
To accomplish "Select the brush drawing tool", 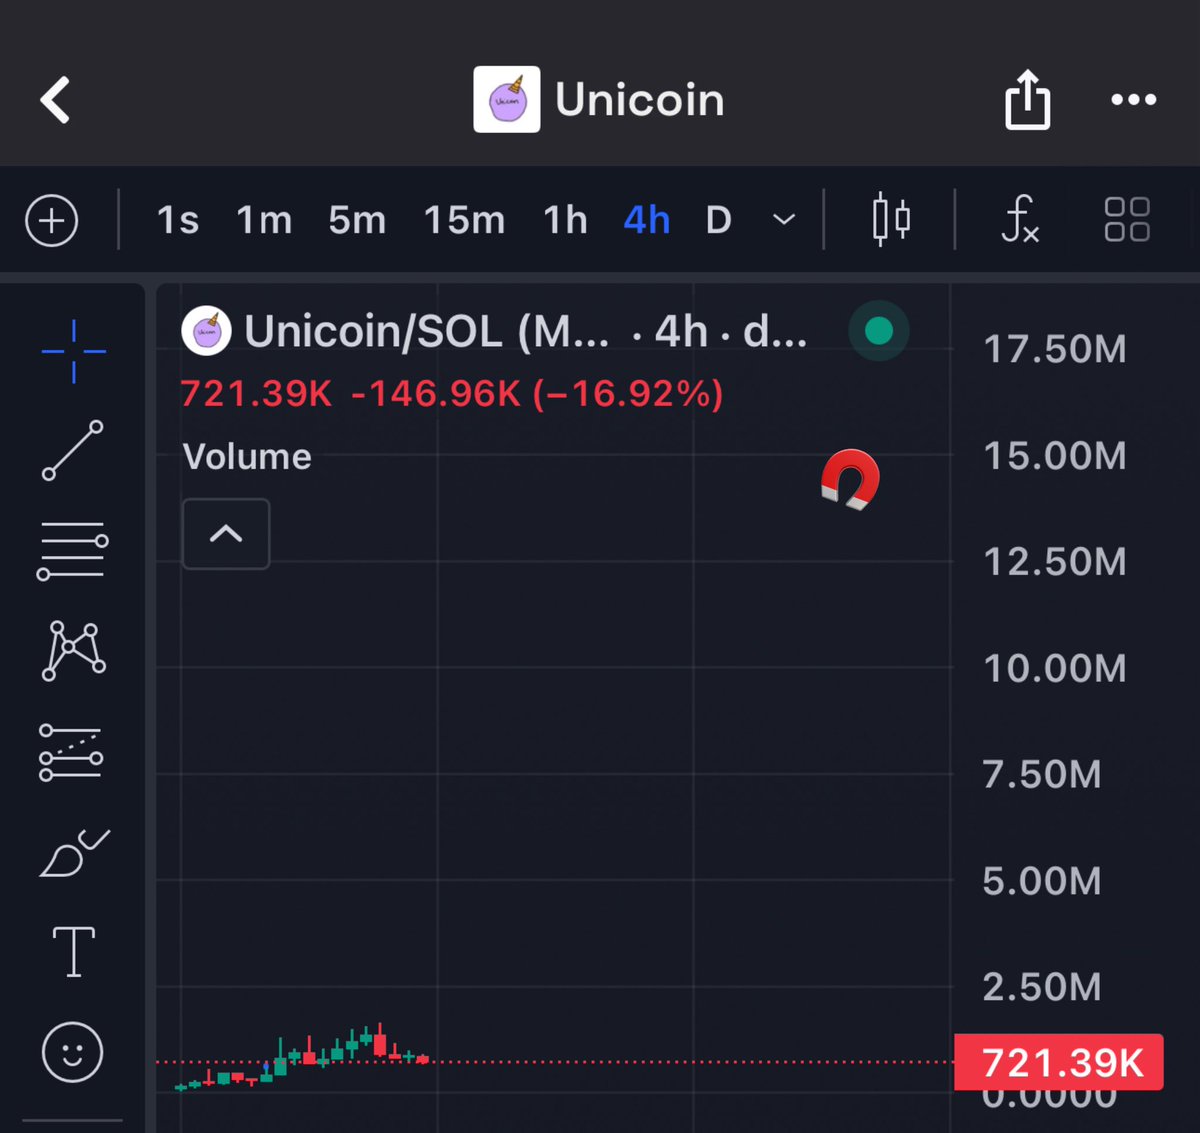I will pos(74,853).
